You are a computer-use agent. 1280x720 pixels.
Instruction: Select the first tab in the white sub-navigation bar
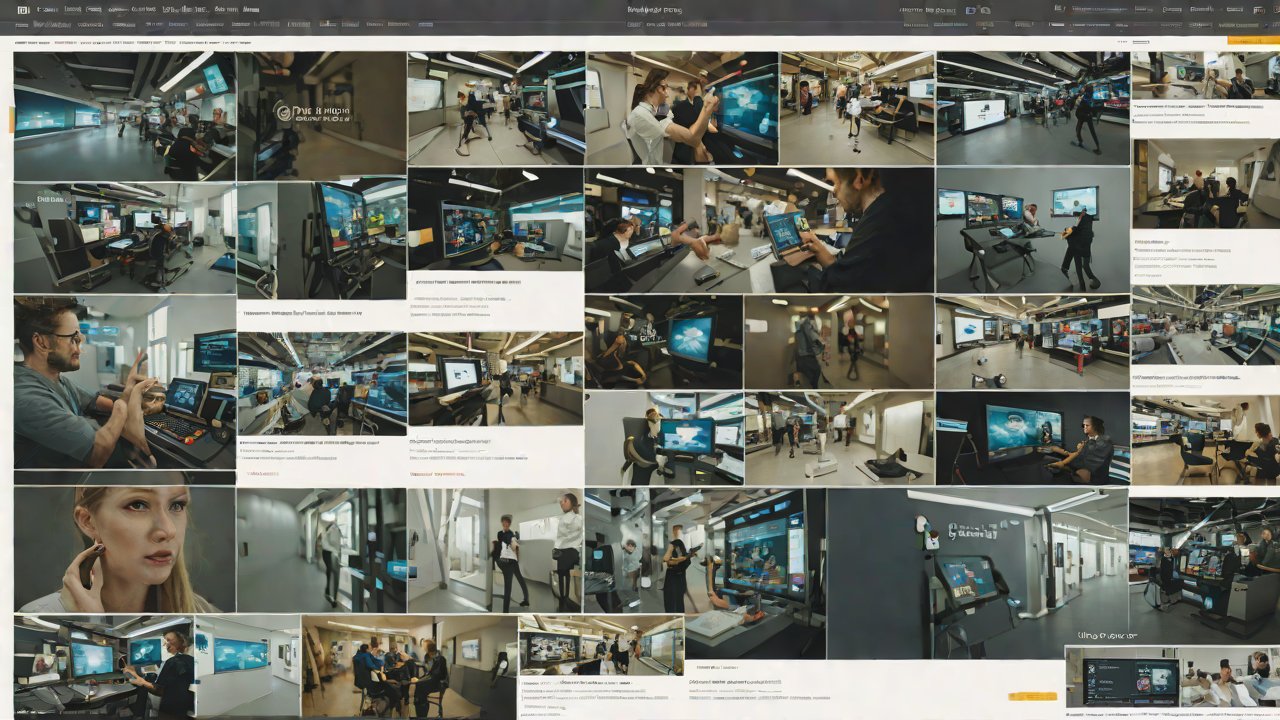(x=34, y=44)
